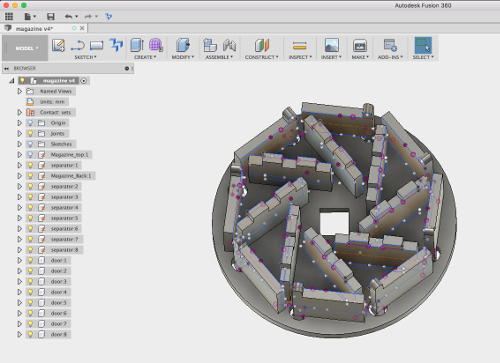This screenshot has width=500, height=363.
Task: Open the MODIFY menu
Action: 183,57
